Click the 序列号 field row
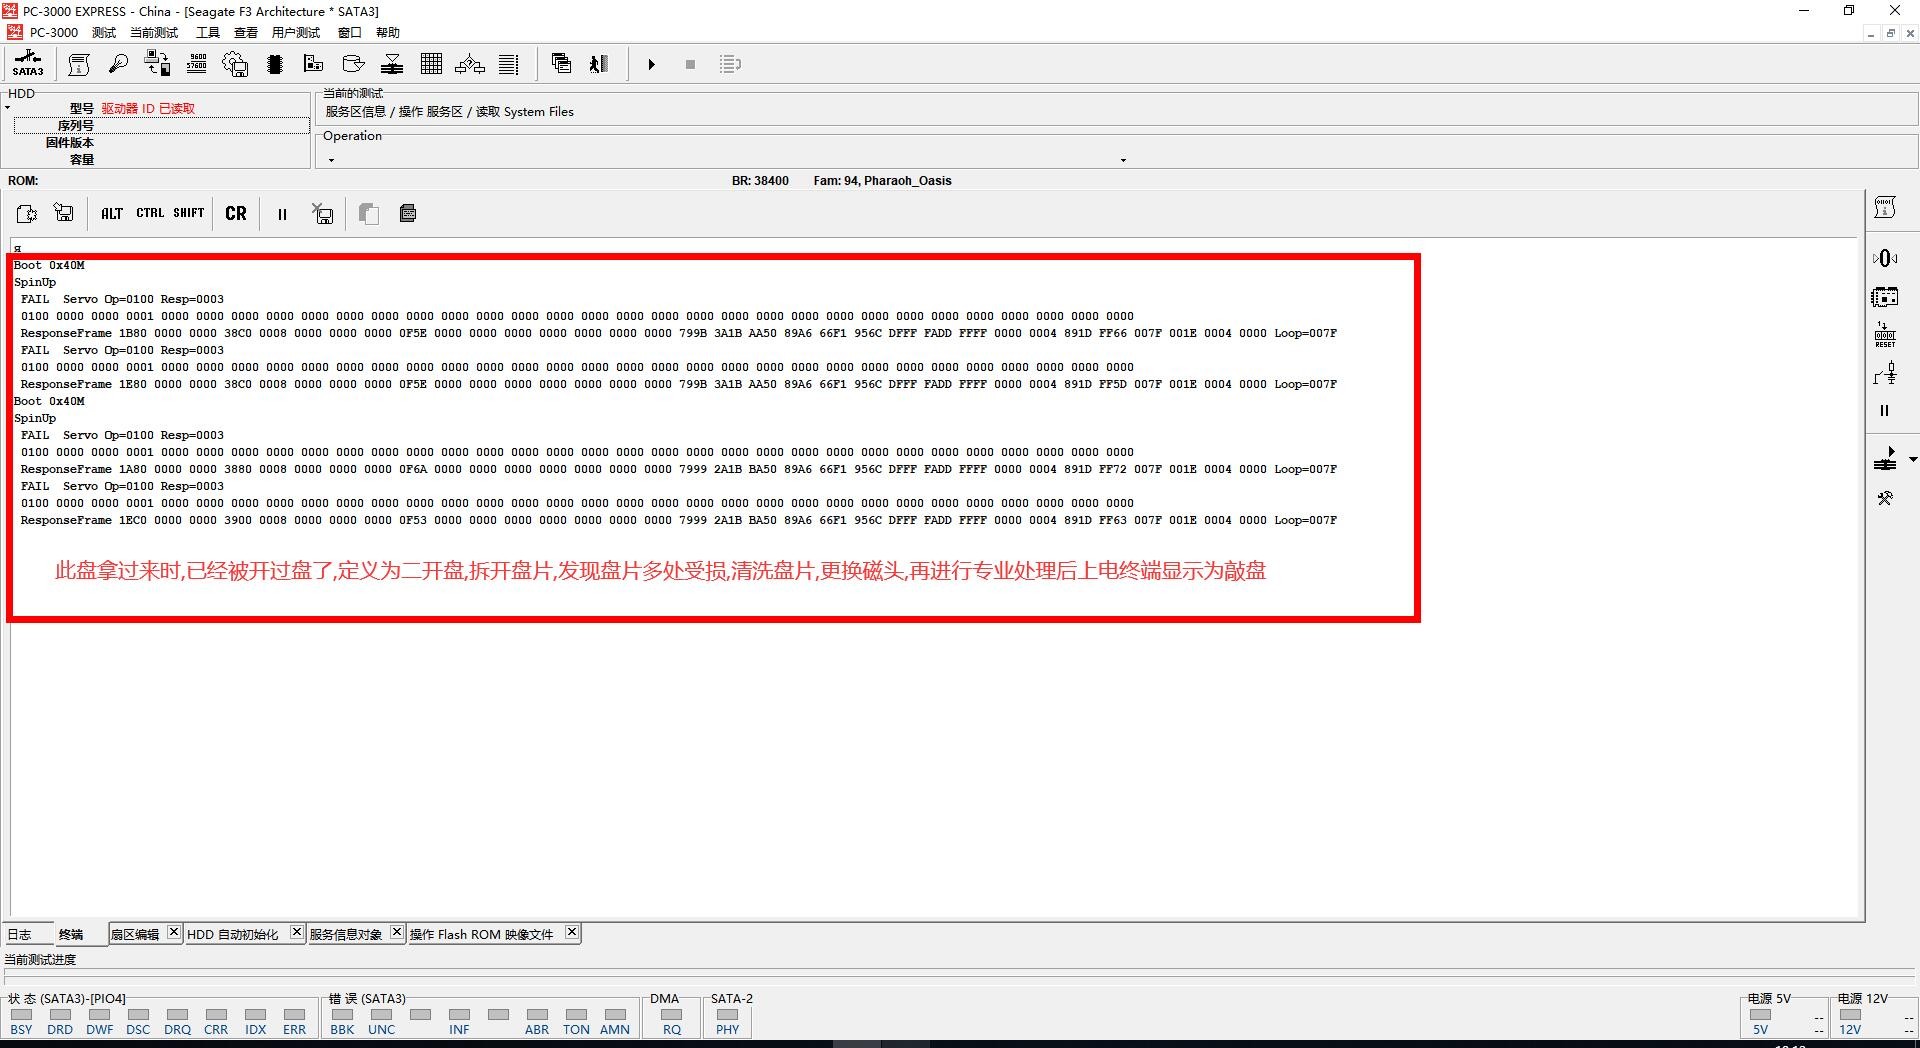The height and width of the screenshot is (1048, 1920). coord(161,126)
